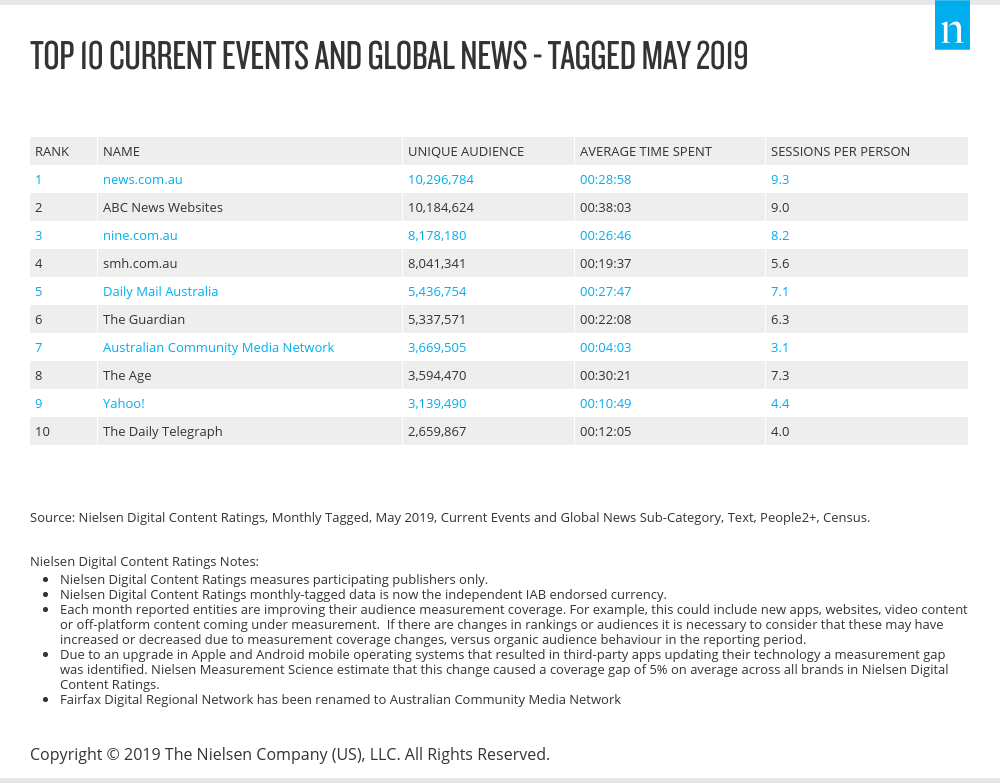Click rank number 9 in Yahoo! row
Viewport: 1000px width, 783px height.
(x=39, y=404)
